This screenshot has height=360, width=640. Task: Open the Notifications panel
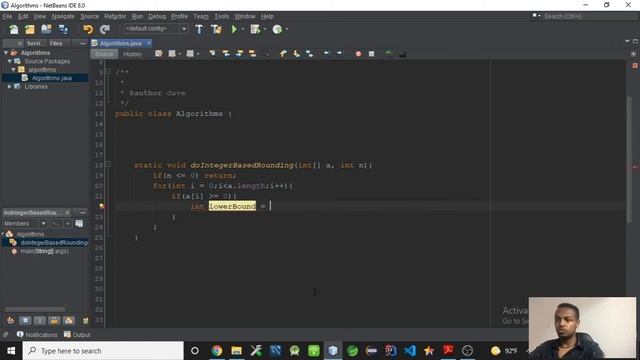[37, 335]
